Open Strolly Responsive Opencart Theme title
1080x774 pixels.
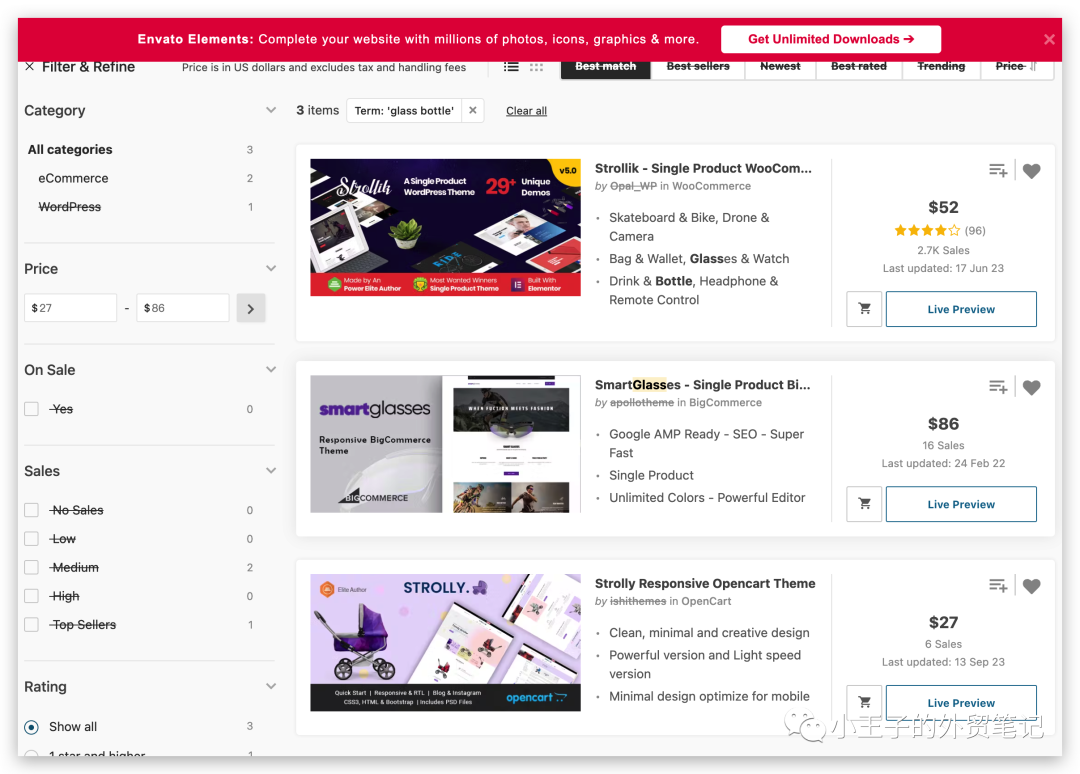(x=705, y=583)
